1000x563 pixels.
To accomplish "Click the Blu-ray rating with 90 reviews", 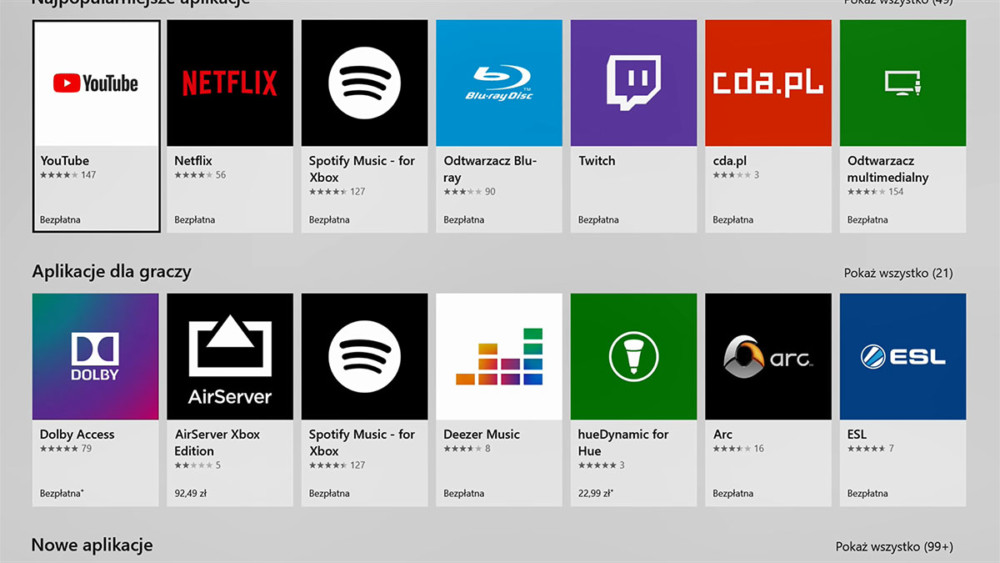I will [469, 191].
